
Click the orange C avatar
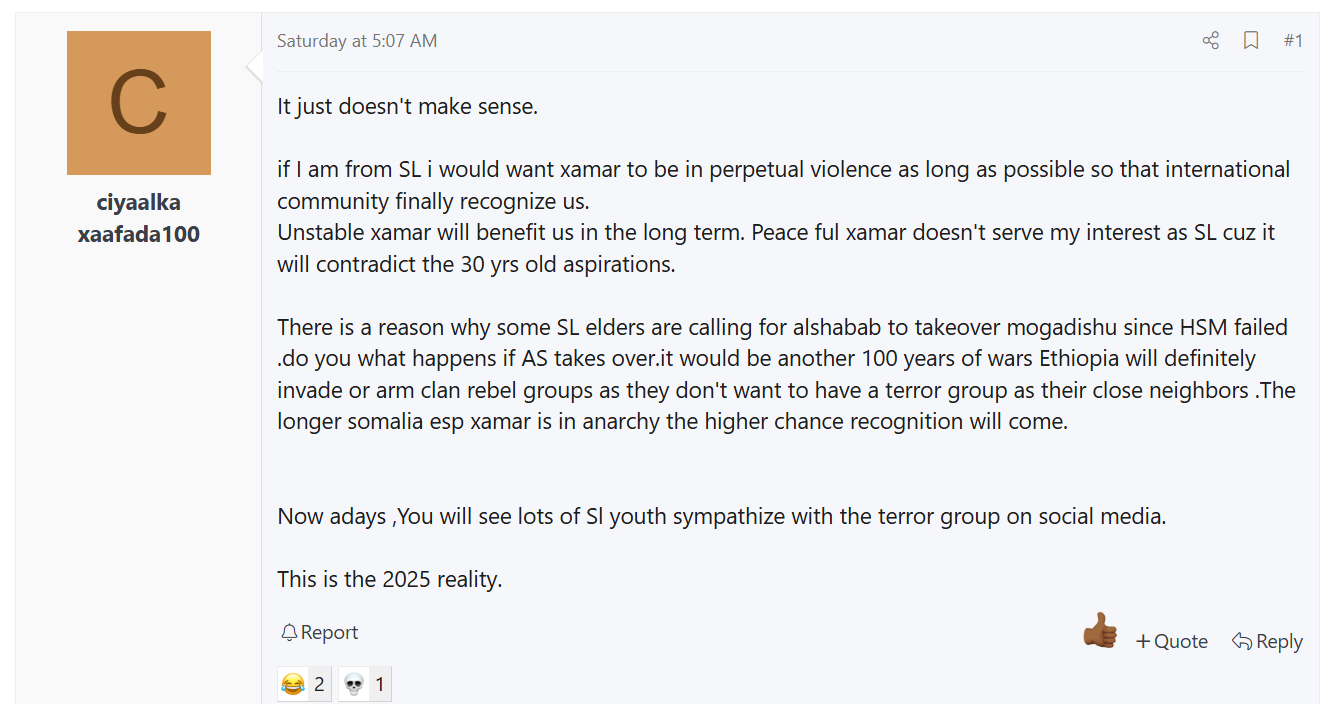pos(139,103)
